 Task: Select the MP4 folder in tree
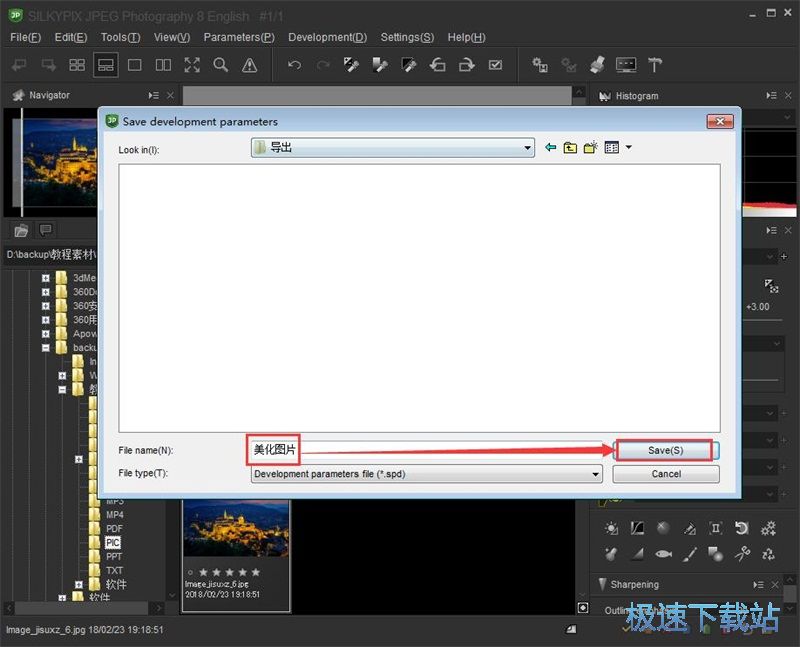(115, 515)
